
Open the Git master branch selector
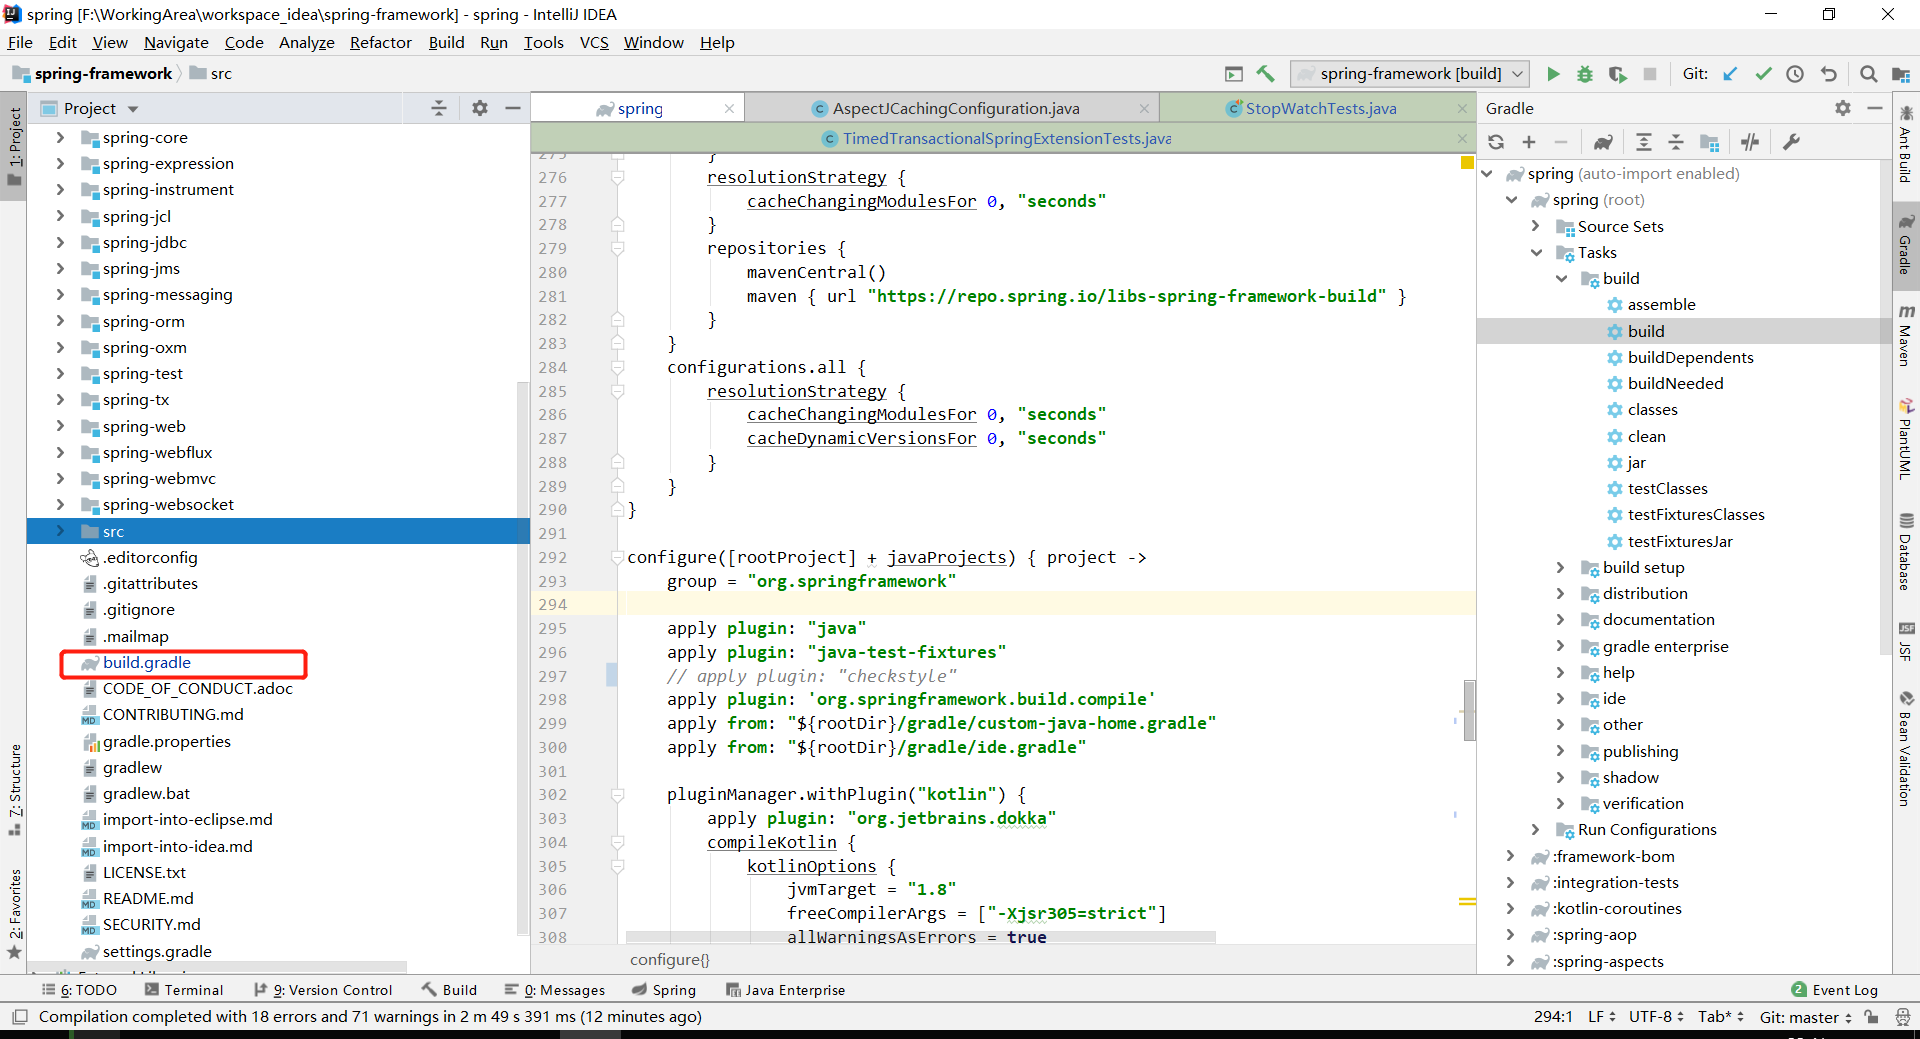pyautogui.click(x=1806, y=1017)
